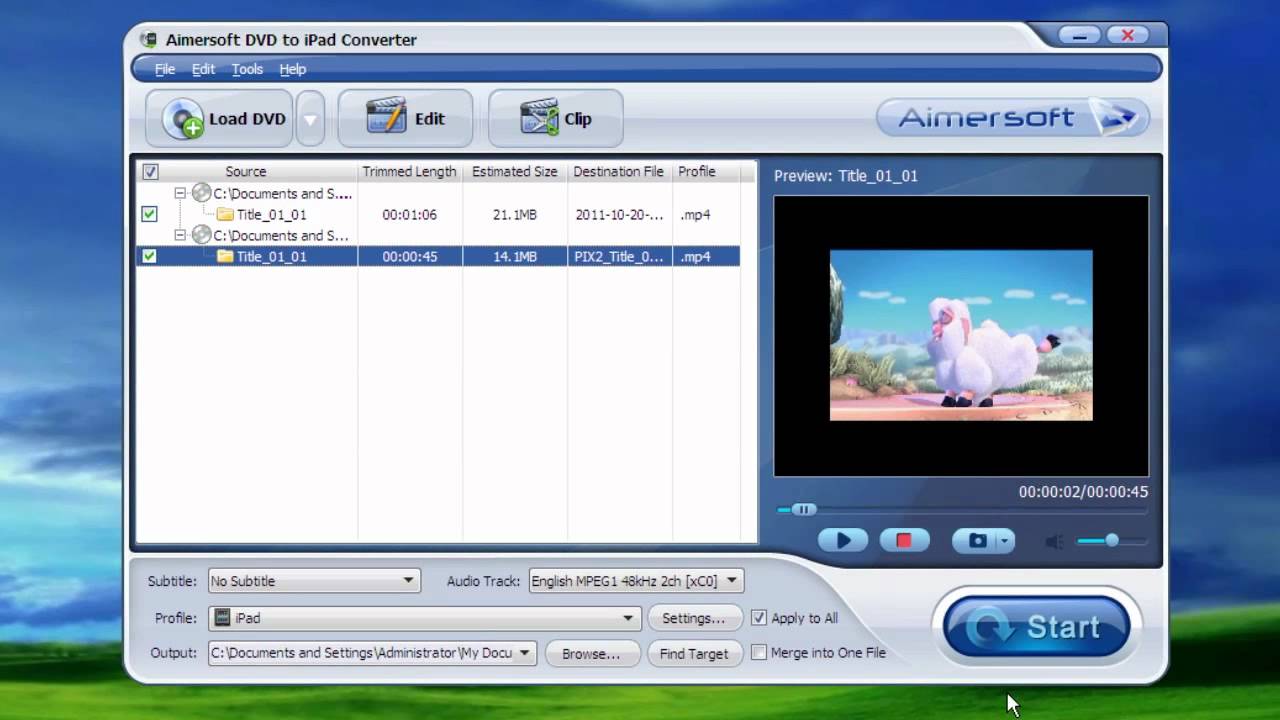Click folder icon of highlighted Title_01_01

click(x=225, y=256)
